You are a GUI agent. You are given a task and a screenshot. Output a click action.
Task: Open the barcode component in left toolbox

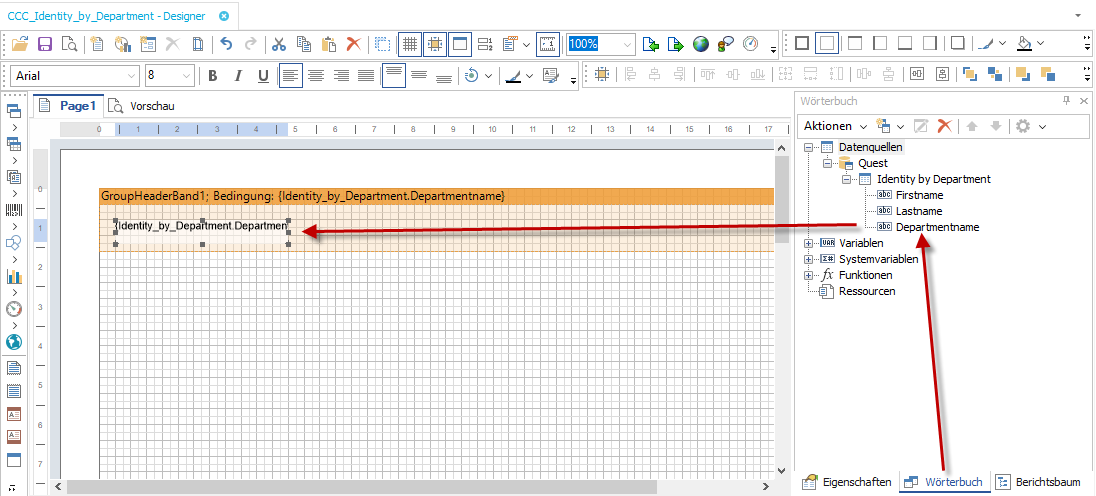click(14, 210)
